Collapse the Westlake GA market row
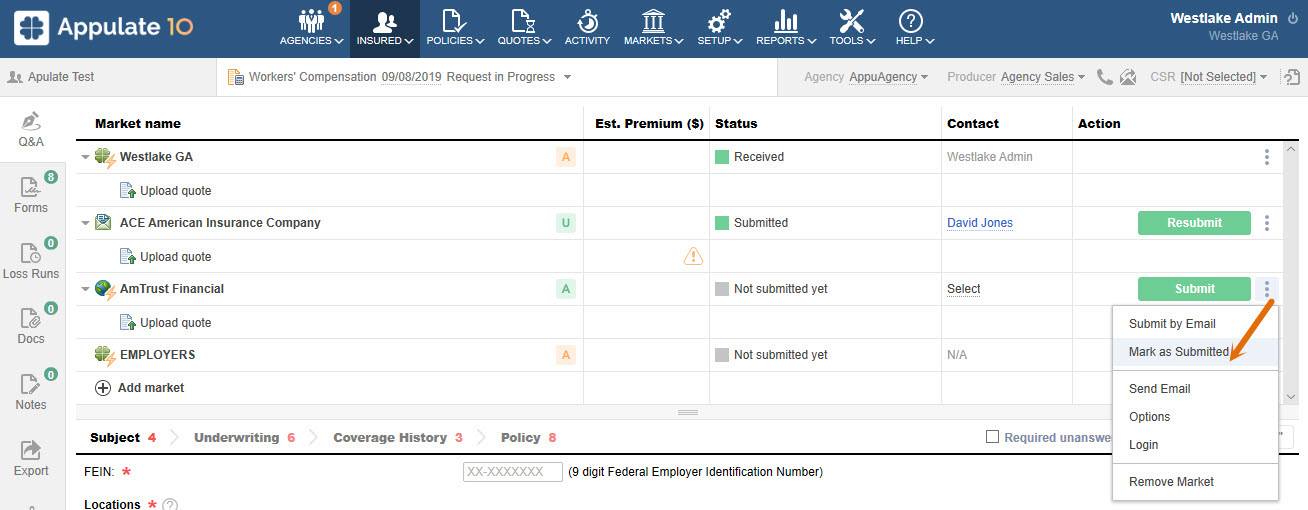Screen dimensions: 1308x510 point(86,158)
